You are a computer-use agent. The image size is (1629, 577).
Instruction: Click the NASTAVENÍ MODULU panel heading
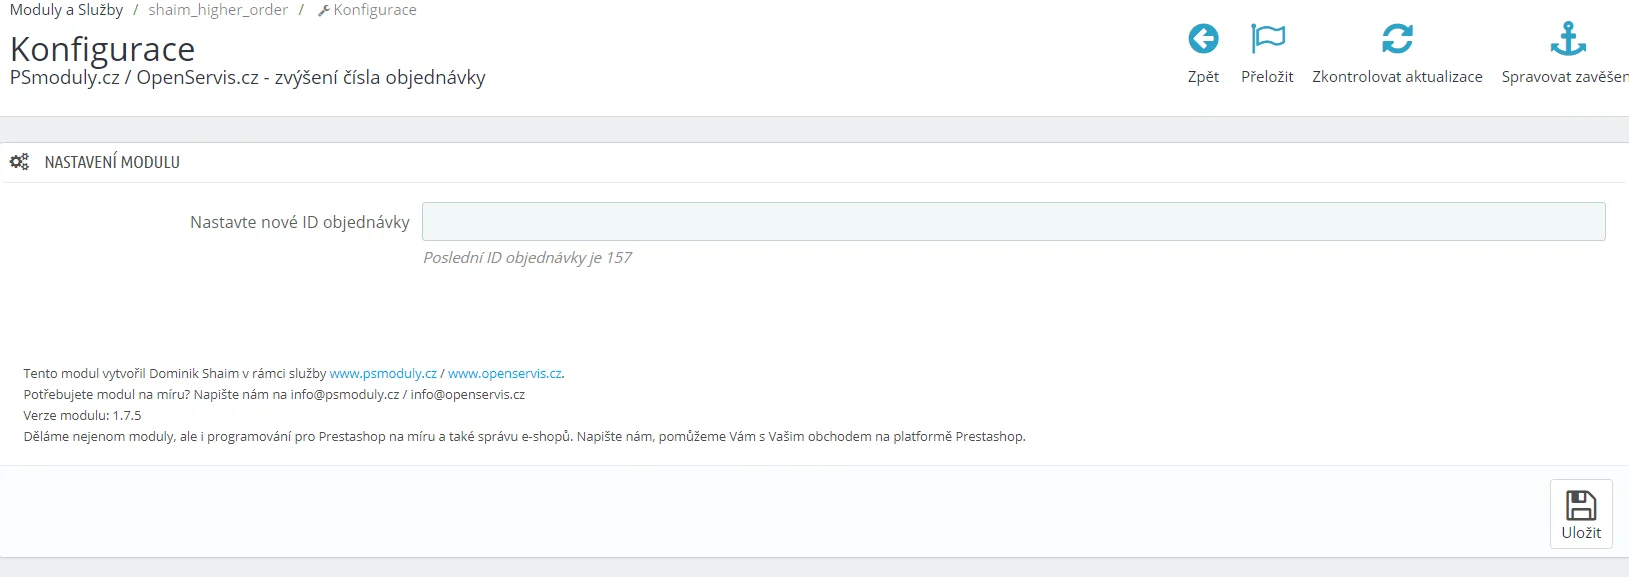(x=112, y=162)
